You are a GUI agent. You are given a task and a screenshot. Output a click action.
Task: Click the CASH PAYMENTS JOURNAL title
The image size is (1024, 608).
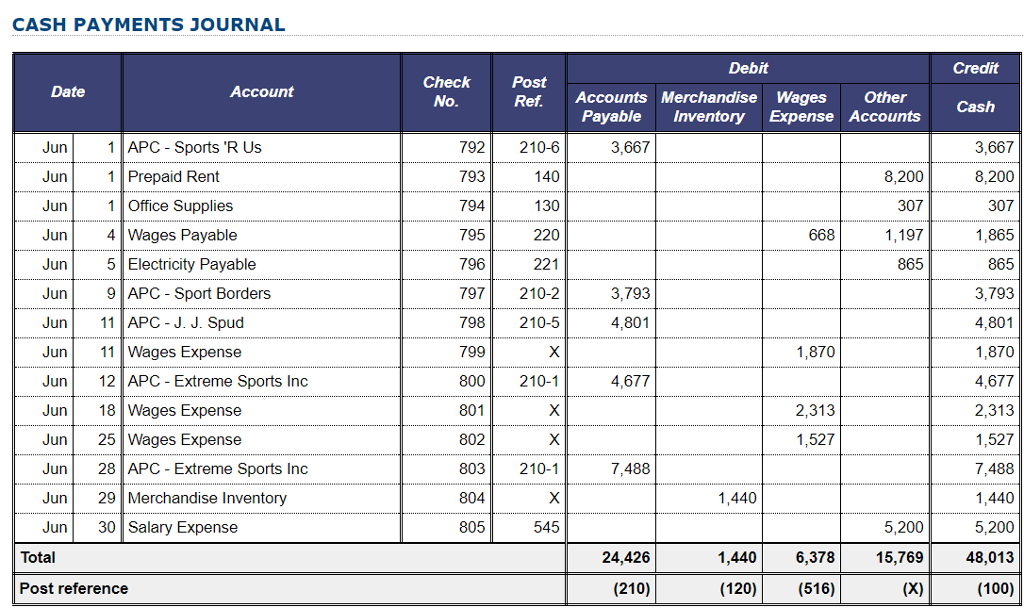click(148, 25)
